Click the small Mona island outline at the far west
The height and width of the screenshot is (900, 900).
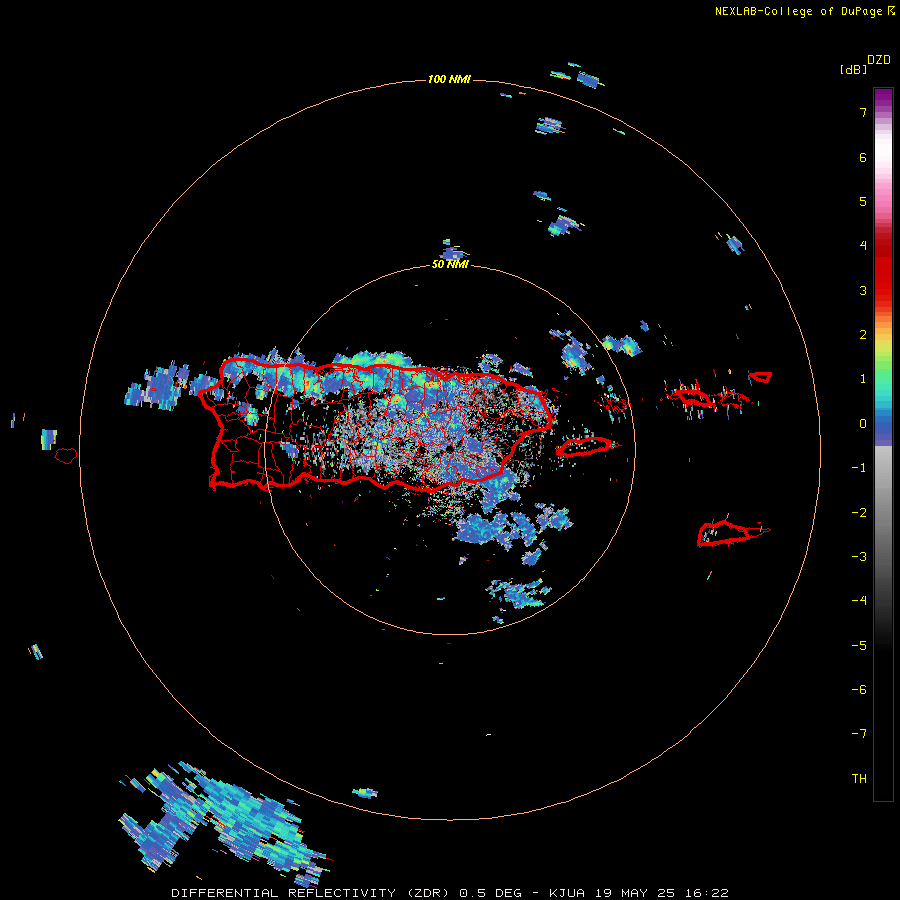pyautogui.click(x=66, y=456)
